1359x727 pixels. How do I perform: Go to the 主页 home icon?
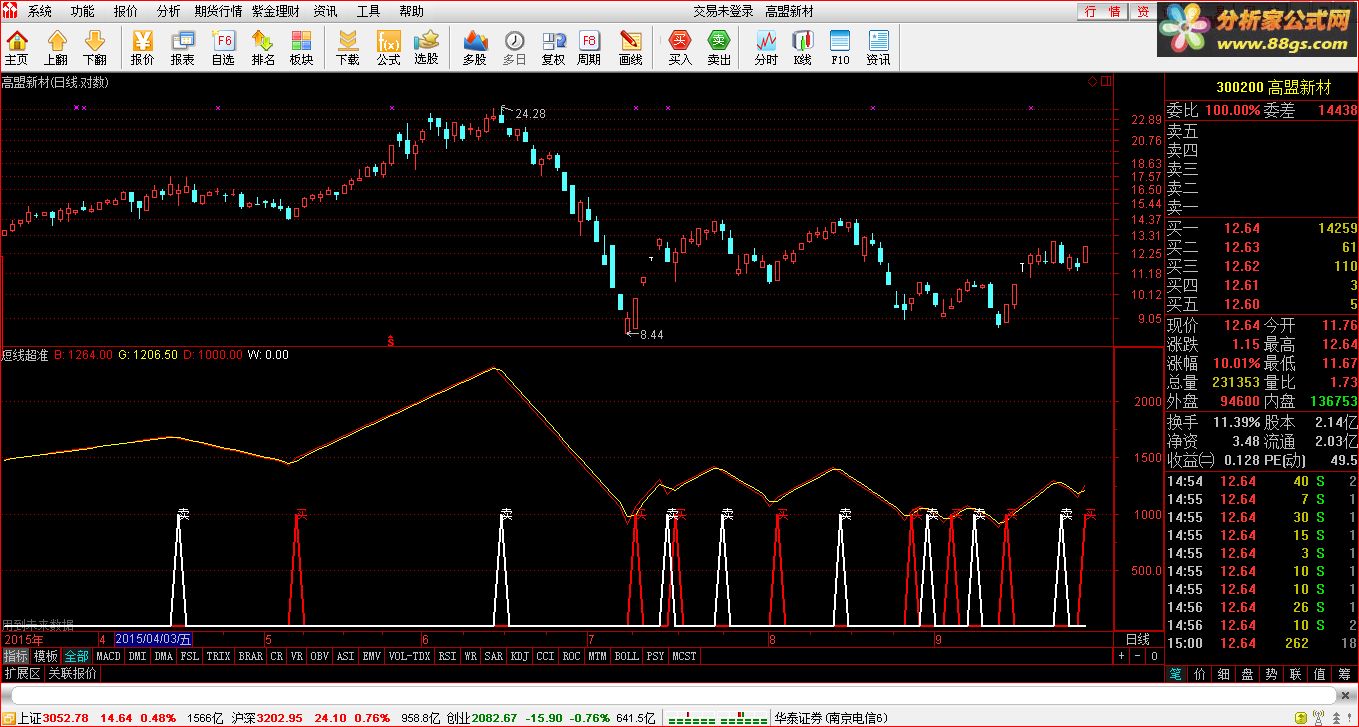16,47
